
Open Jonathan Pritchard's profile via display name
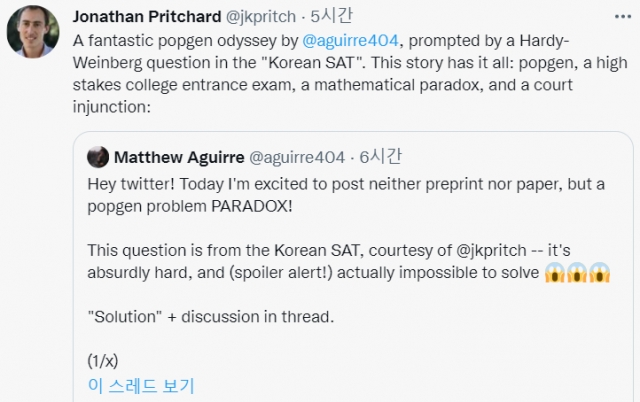[x=147, y=17]
